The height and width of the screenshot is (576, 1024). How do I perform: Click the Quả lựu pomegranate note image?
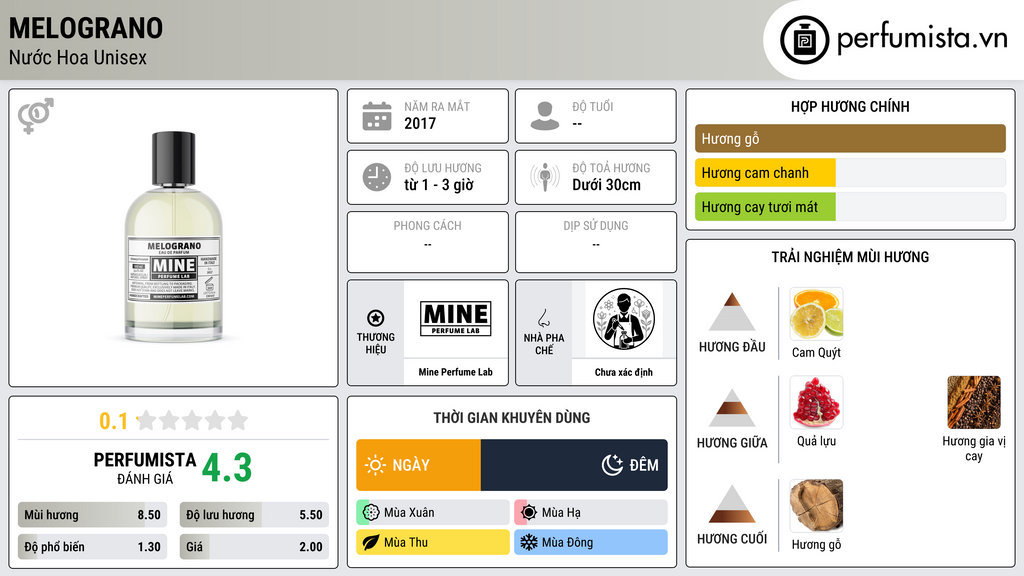(816, 402)
